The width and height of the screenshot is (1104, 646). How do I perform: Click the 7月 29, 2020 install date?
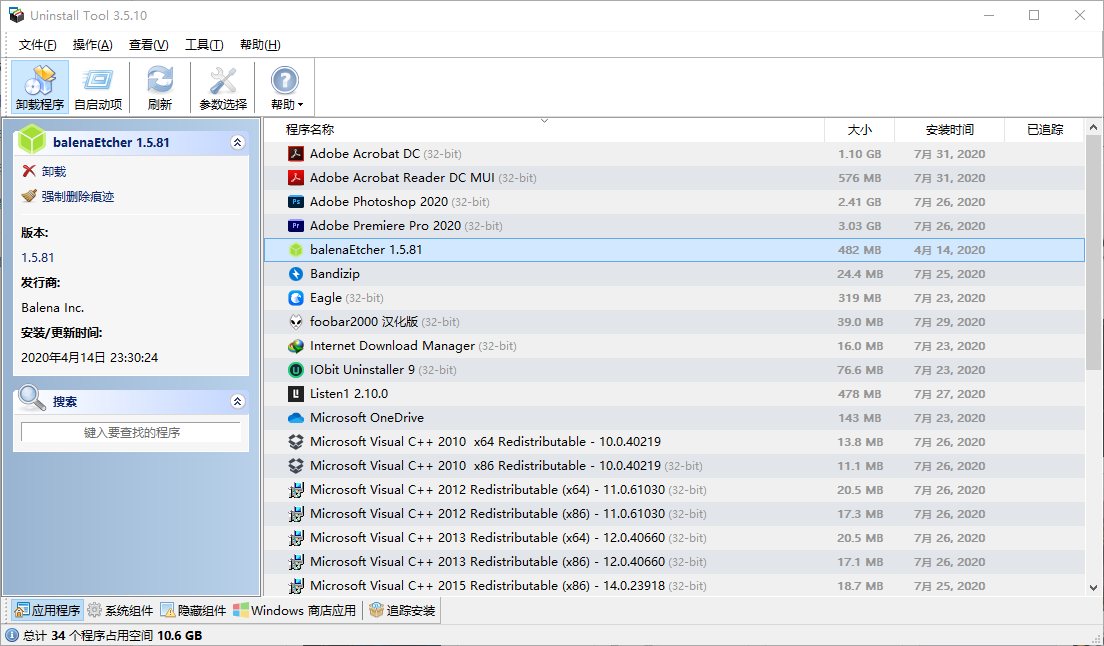[x=949, y=322]
